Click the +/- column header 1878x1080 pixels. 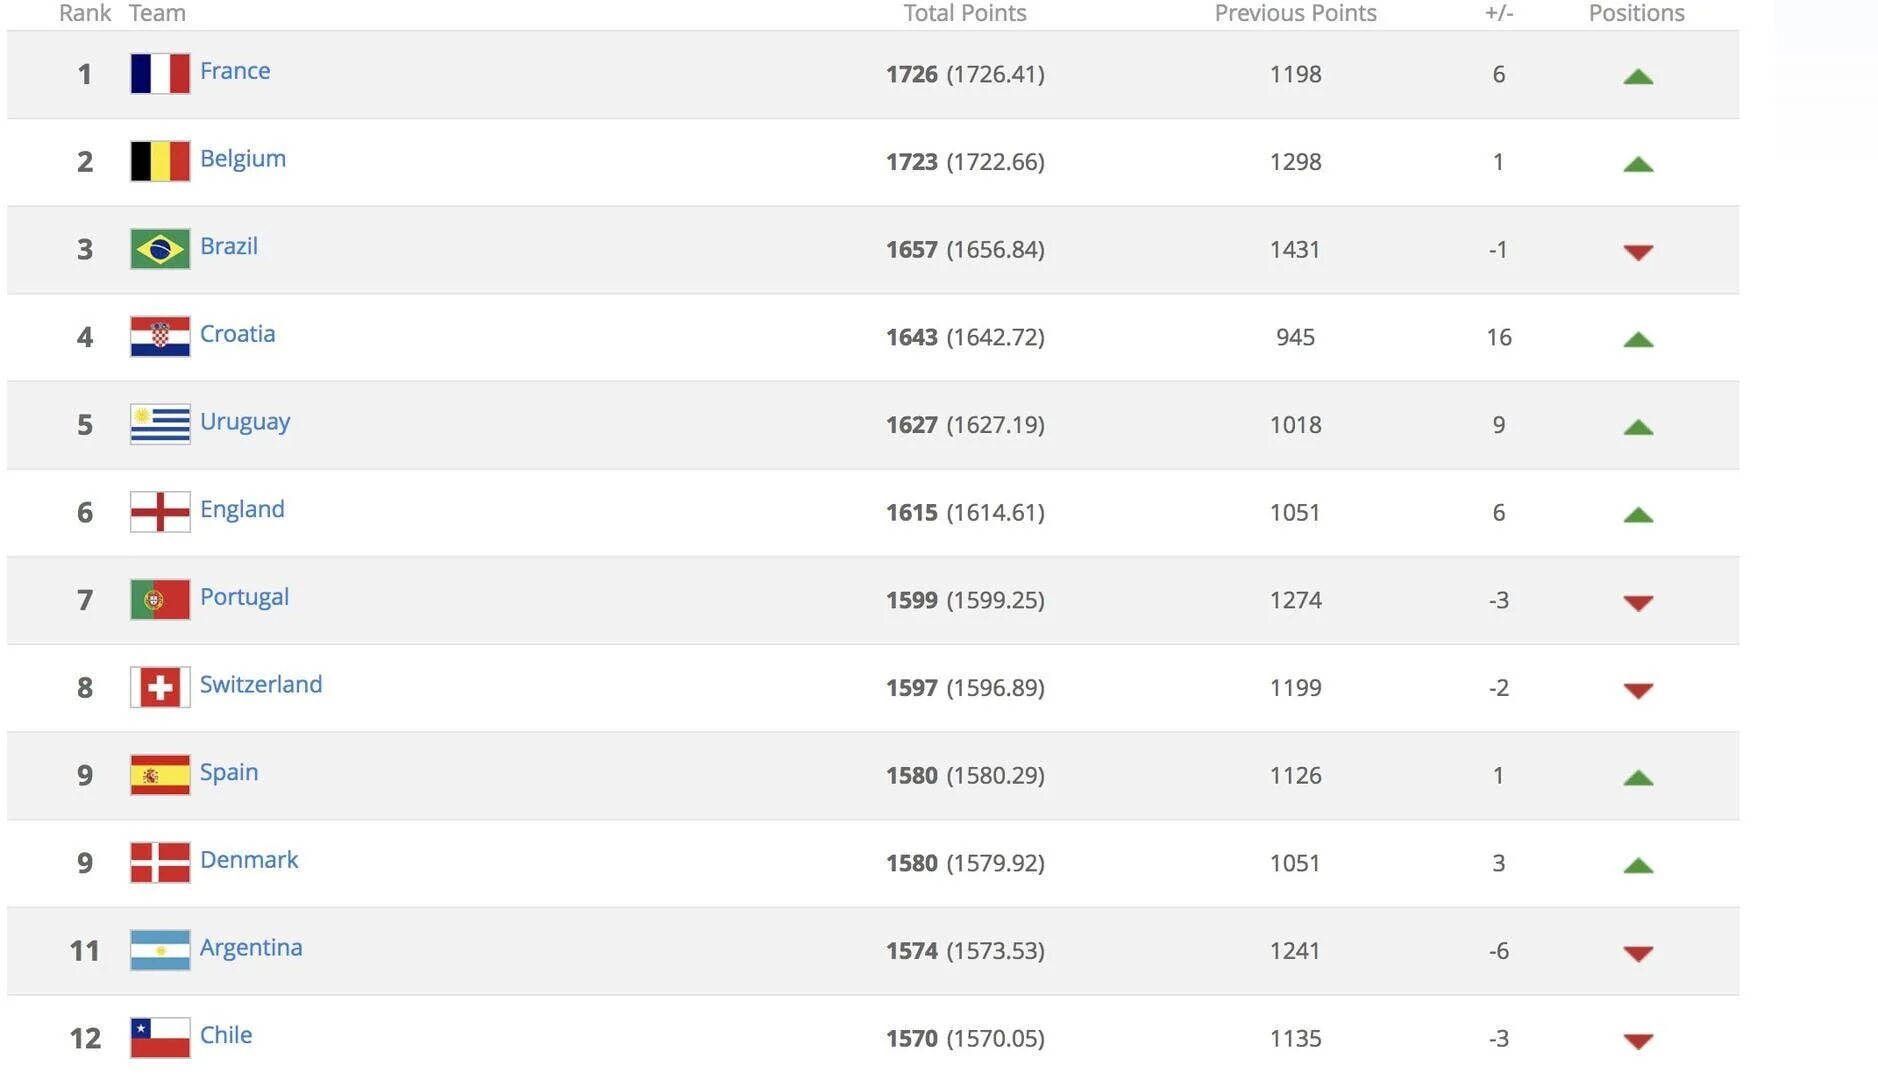pos(1499,13)
